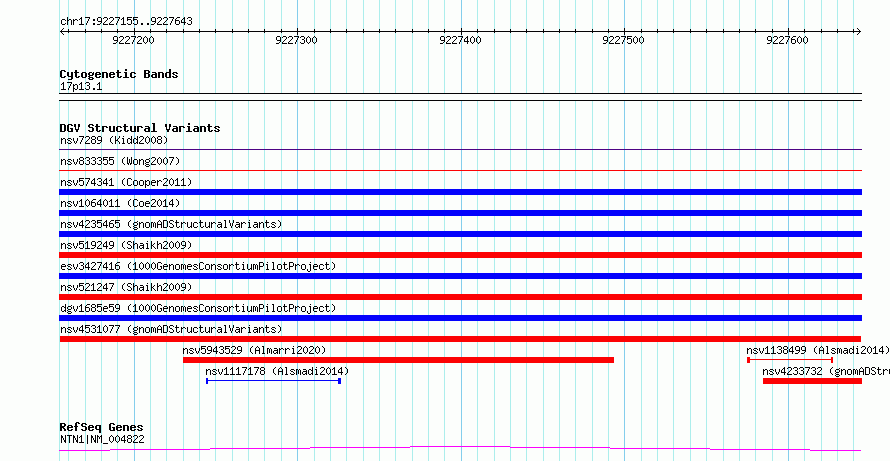Viewport: 890px width, 461px height.
Task: Click the right arrowhead of the ruler
Action: pyautogui.click(x=858, y=32)
